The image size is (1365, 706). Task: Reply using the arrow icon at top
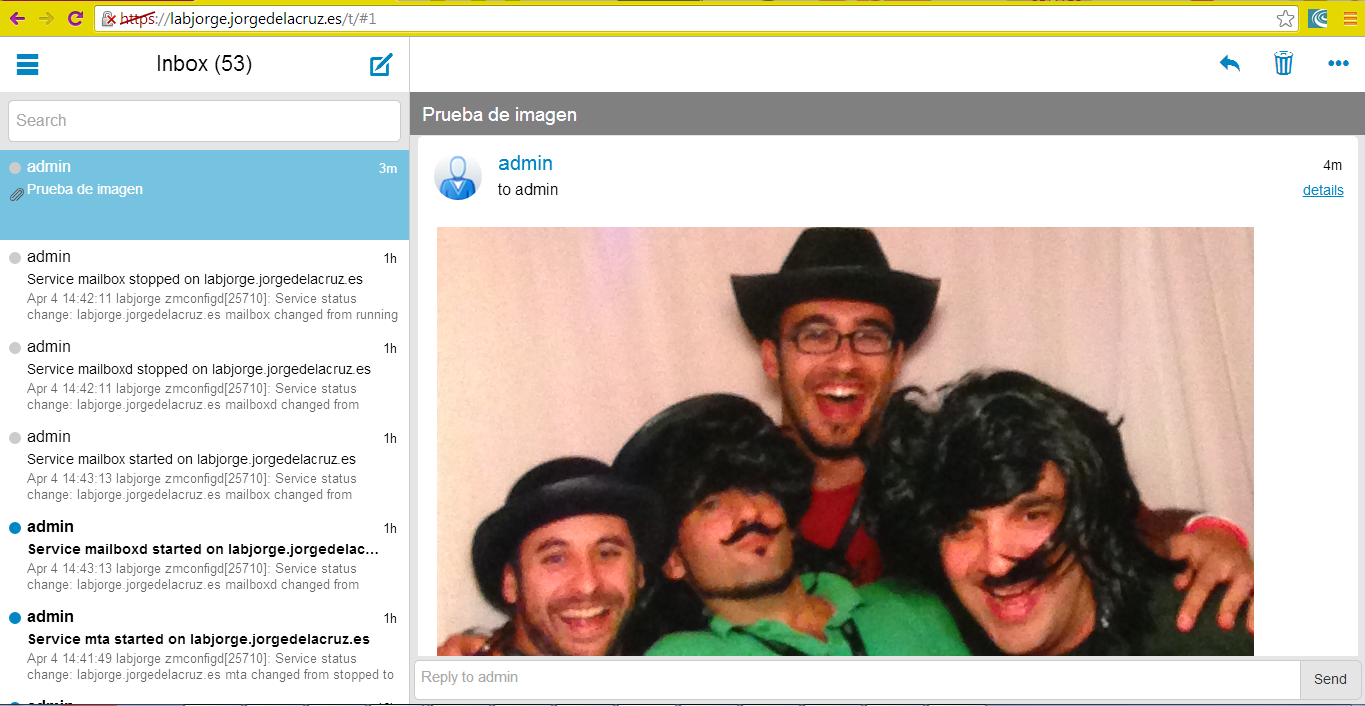[1229, 64]
